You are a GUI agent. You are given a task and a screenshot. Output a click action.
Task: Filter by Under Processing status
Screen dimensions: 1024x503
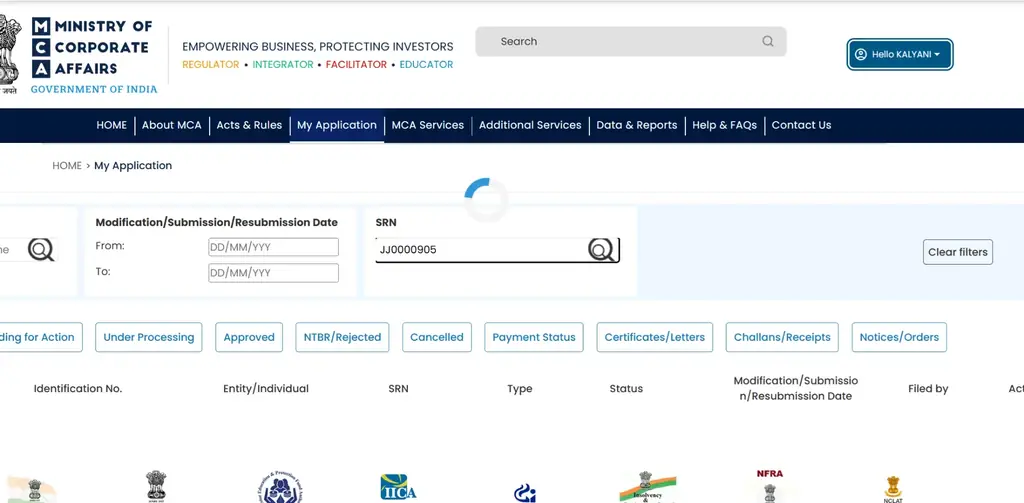149,337
